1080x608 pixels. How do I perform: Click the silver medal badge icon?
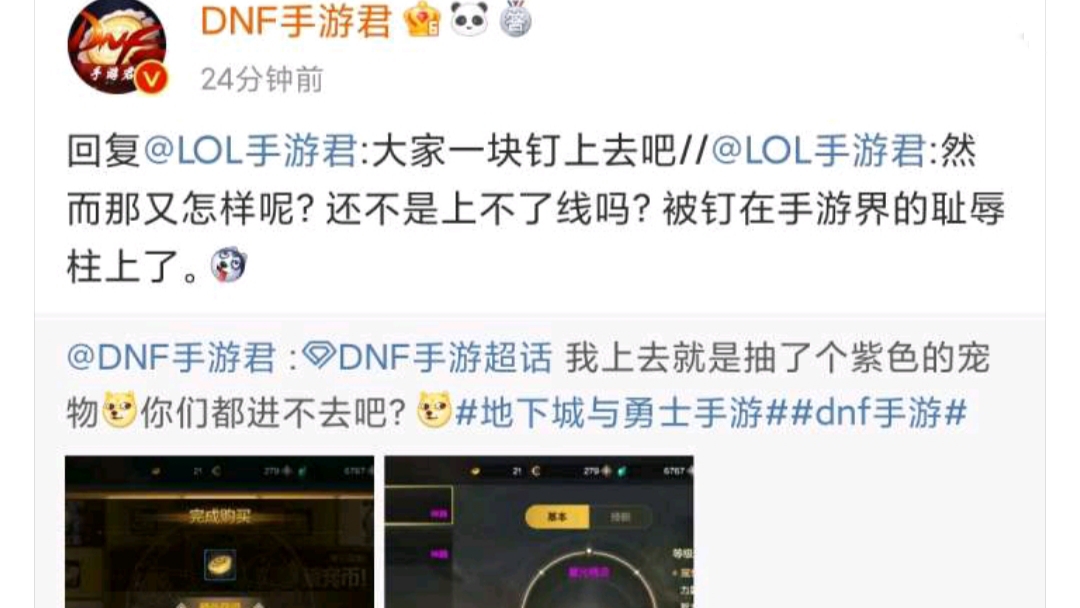pos(515,19)
